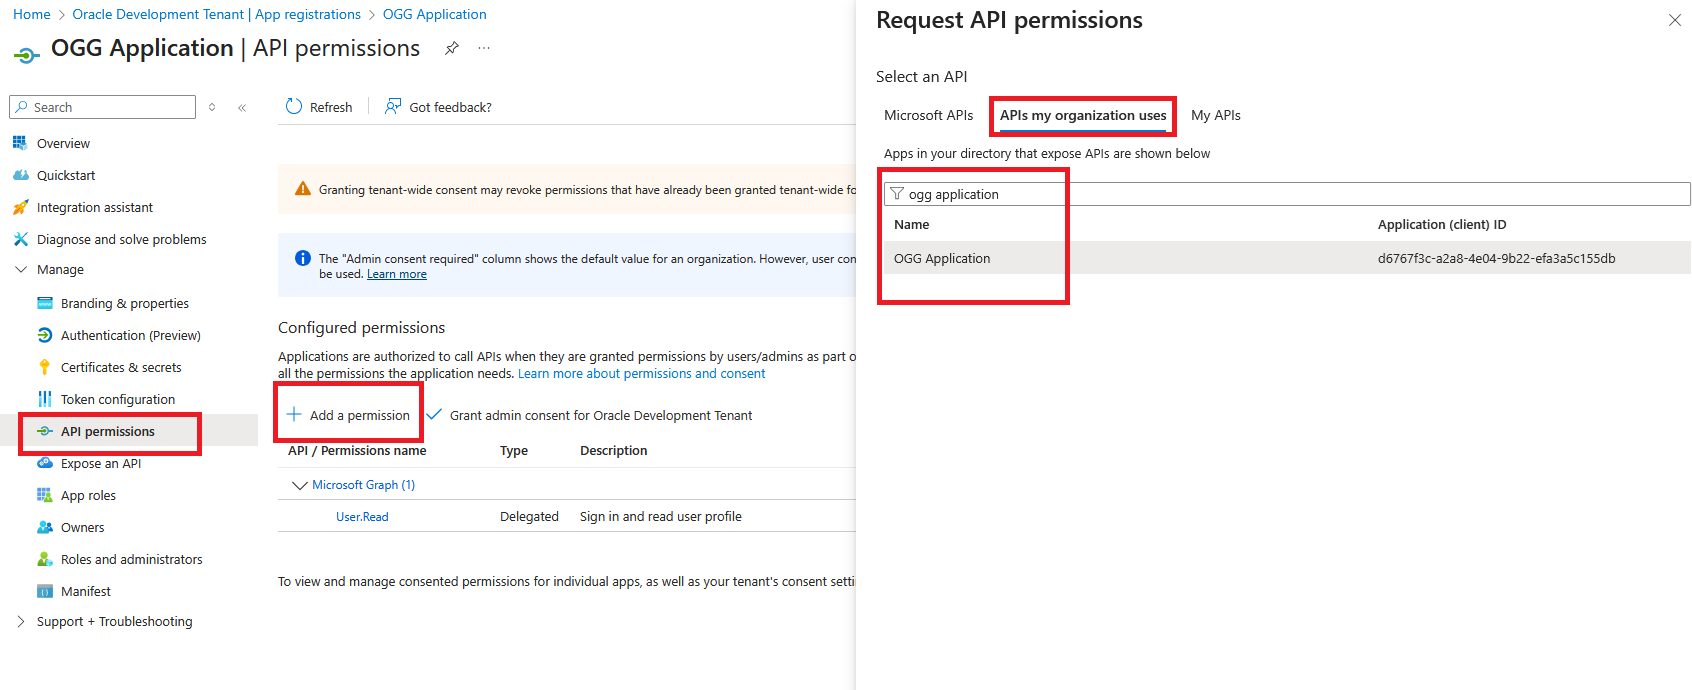Switch to the Microsoft APIs tab
The width and height of the screenshot is (1692, 690).
[928, 115]
